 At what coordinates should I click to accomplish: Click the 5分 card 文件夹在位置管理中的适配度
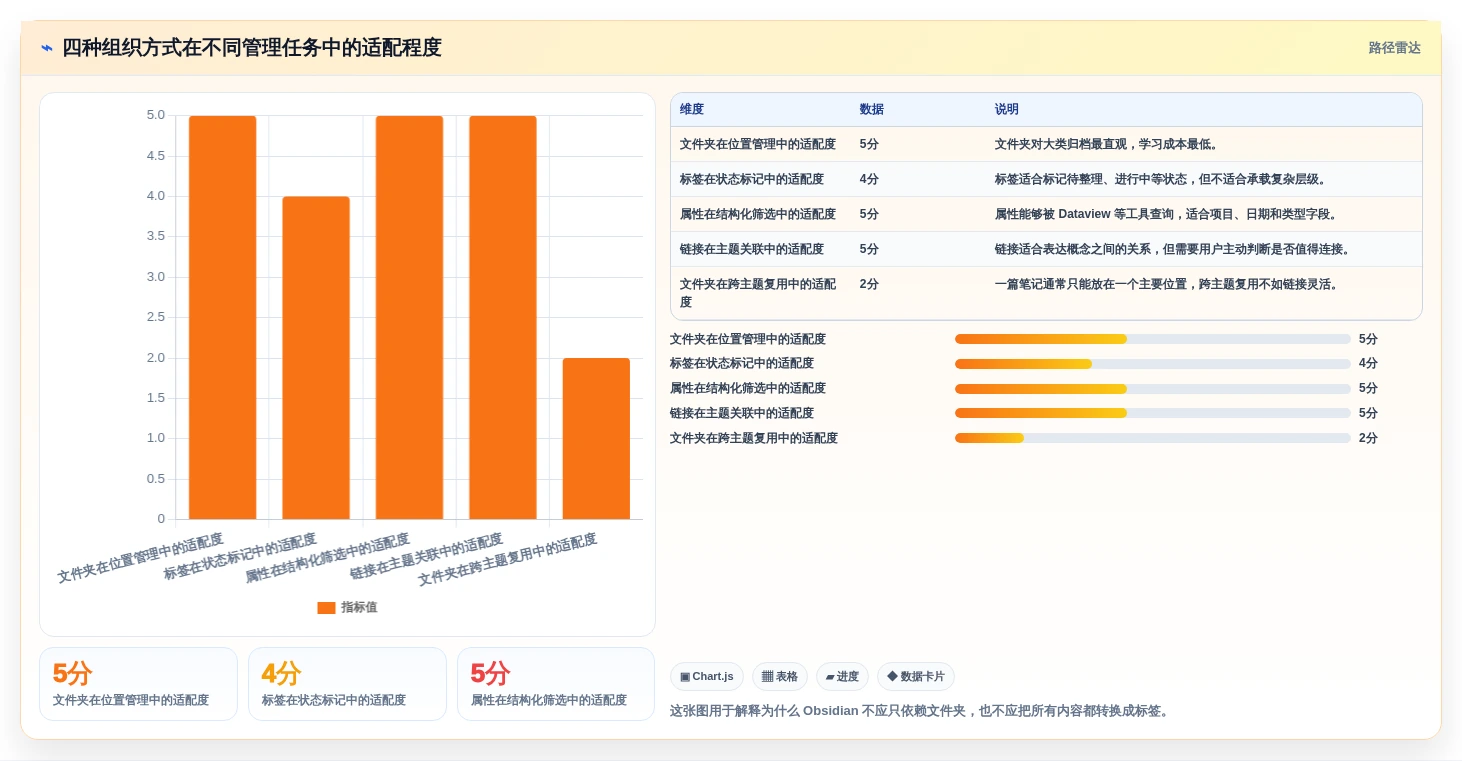(x=138, y=684)
